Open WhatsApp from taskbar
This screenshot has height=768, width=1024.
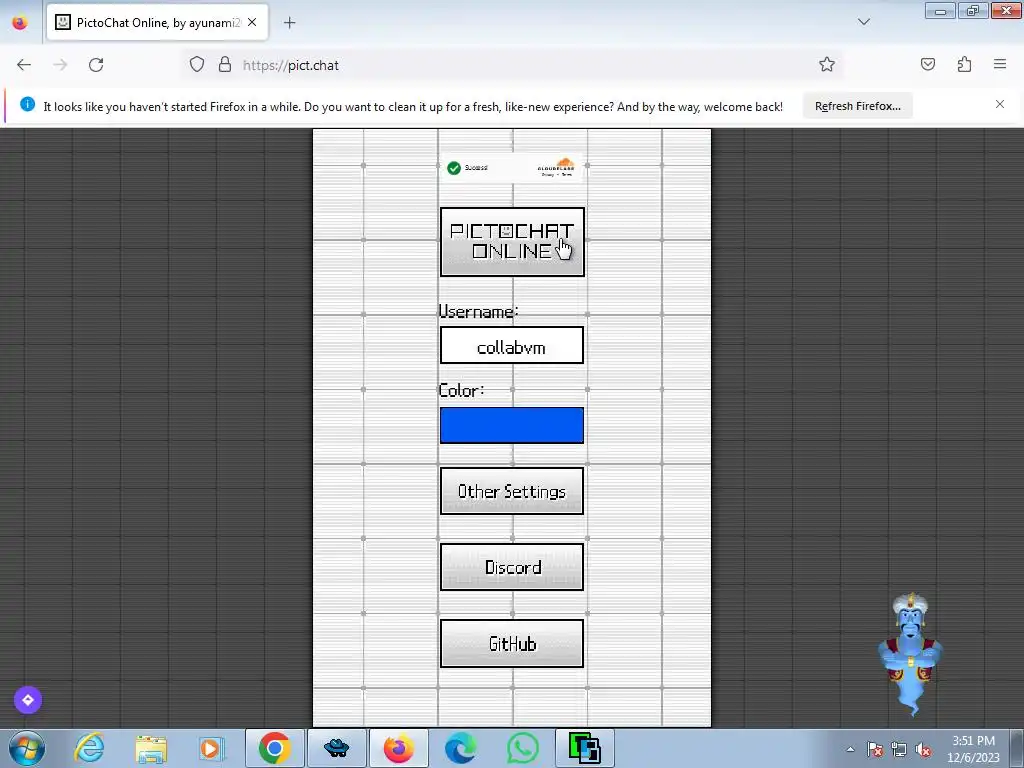[522, 748]
